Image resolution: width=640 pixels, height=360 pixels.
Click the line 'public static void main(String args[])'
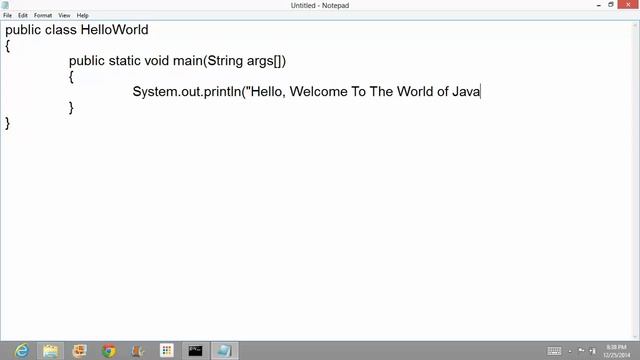178,61
